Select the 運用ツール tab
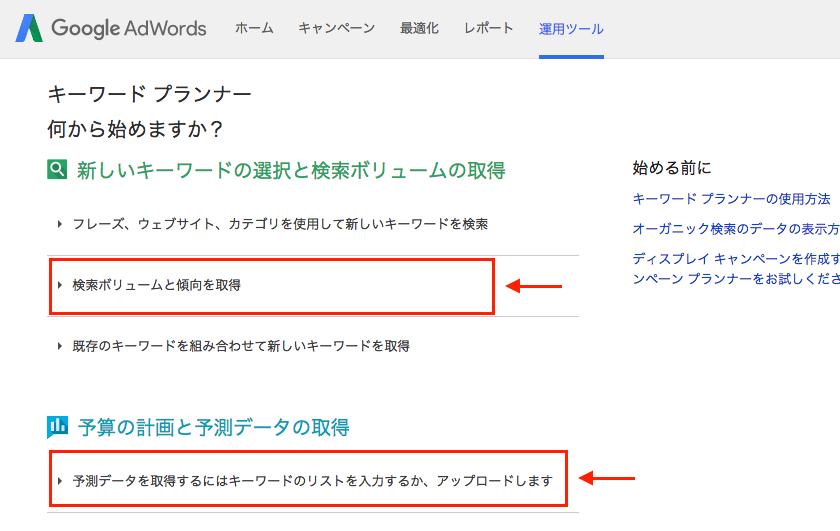The width and height of the screenshot is (840, 531). [x=571, y=29]
